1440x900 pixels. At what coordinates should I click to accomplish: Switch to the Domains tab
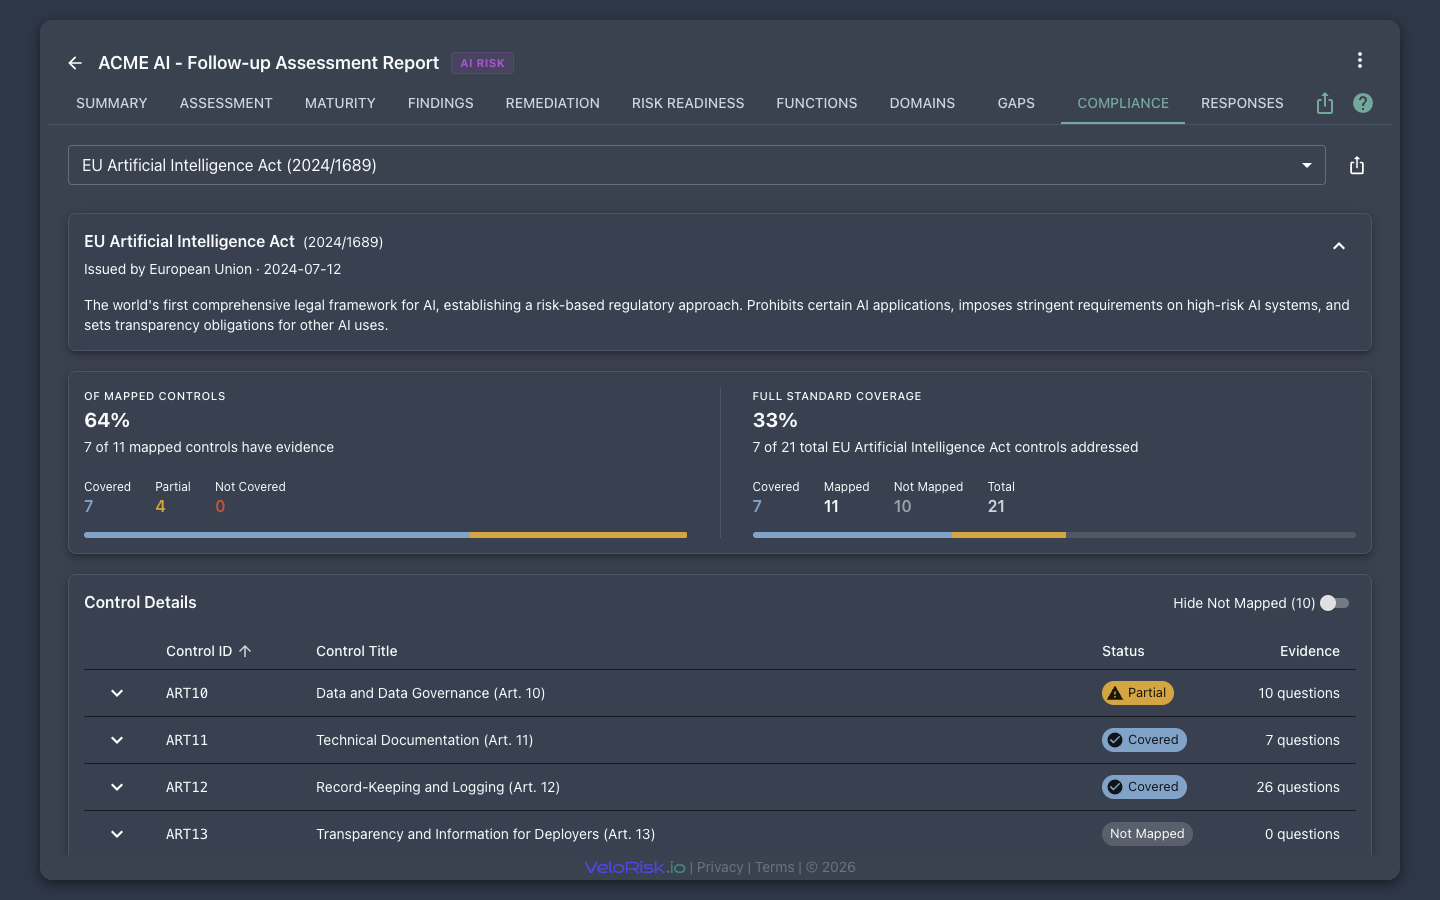tap(922, 103)
